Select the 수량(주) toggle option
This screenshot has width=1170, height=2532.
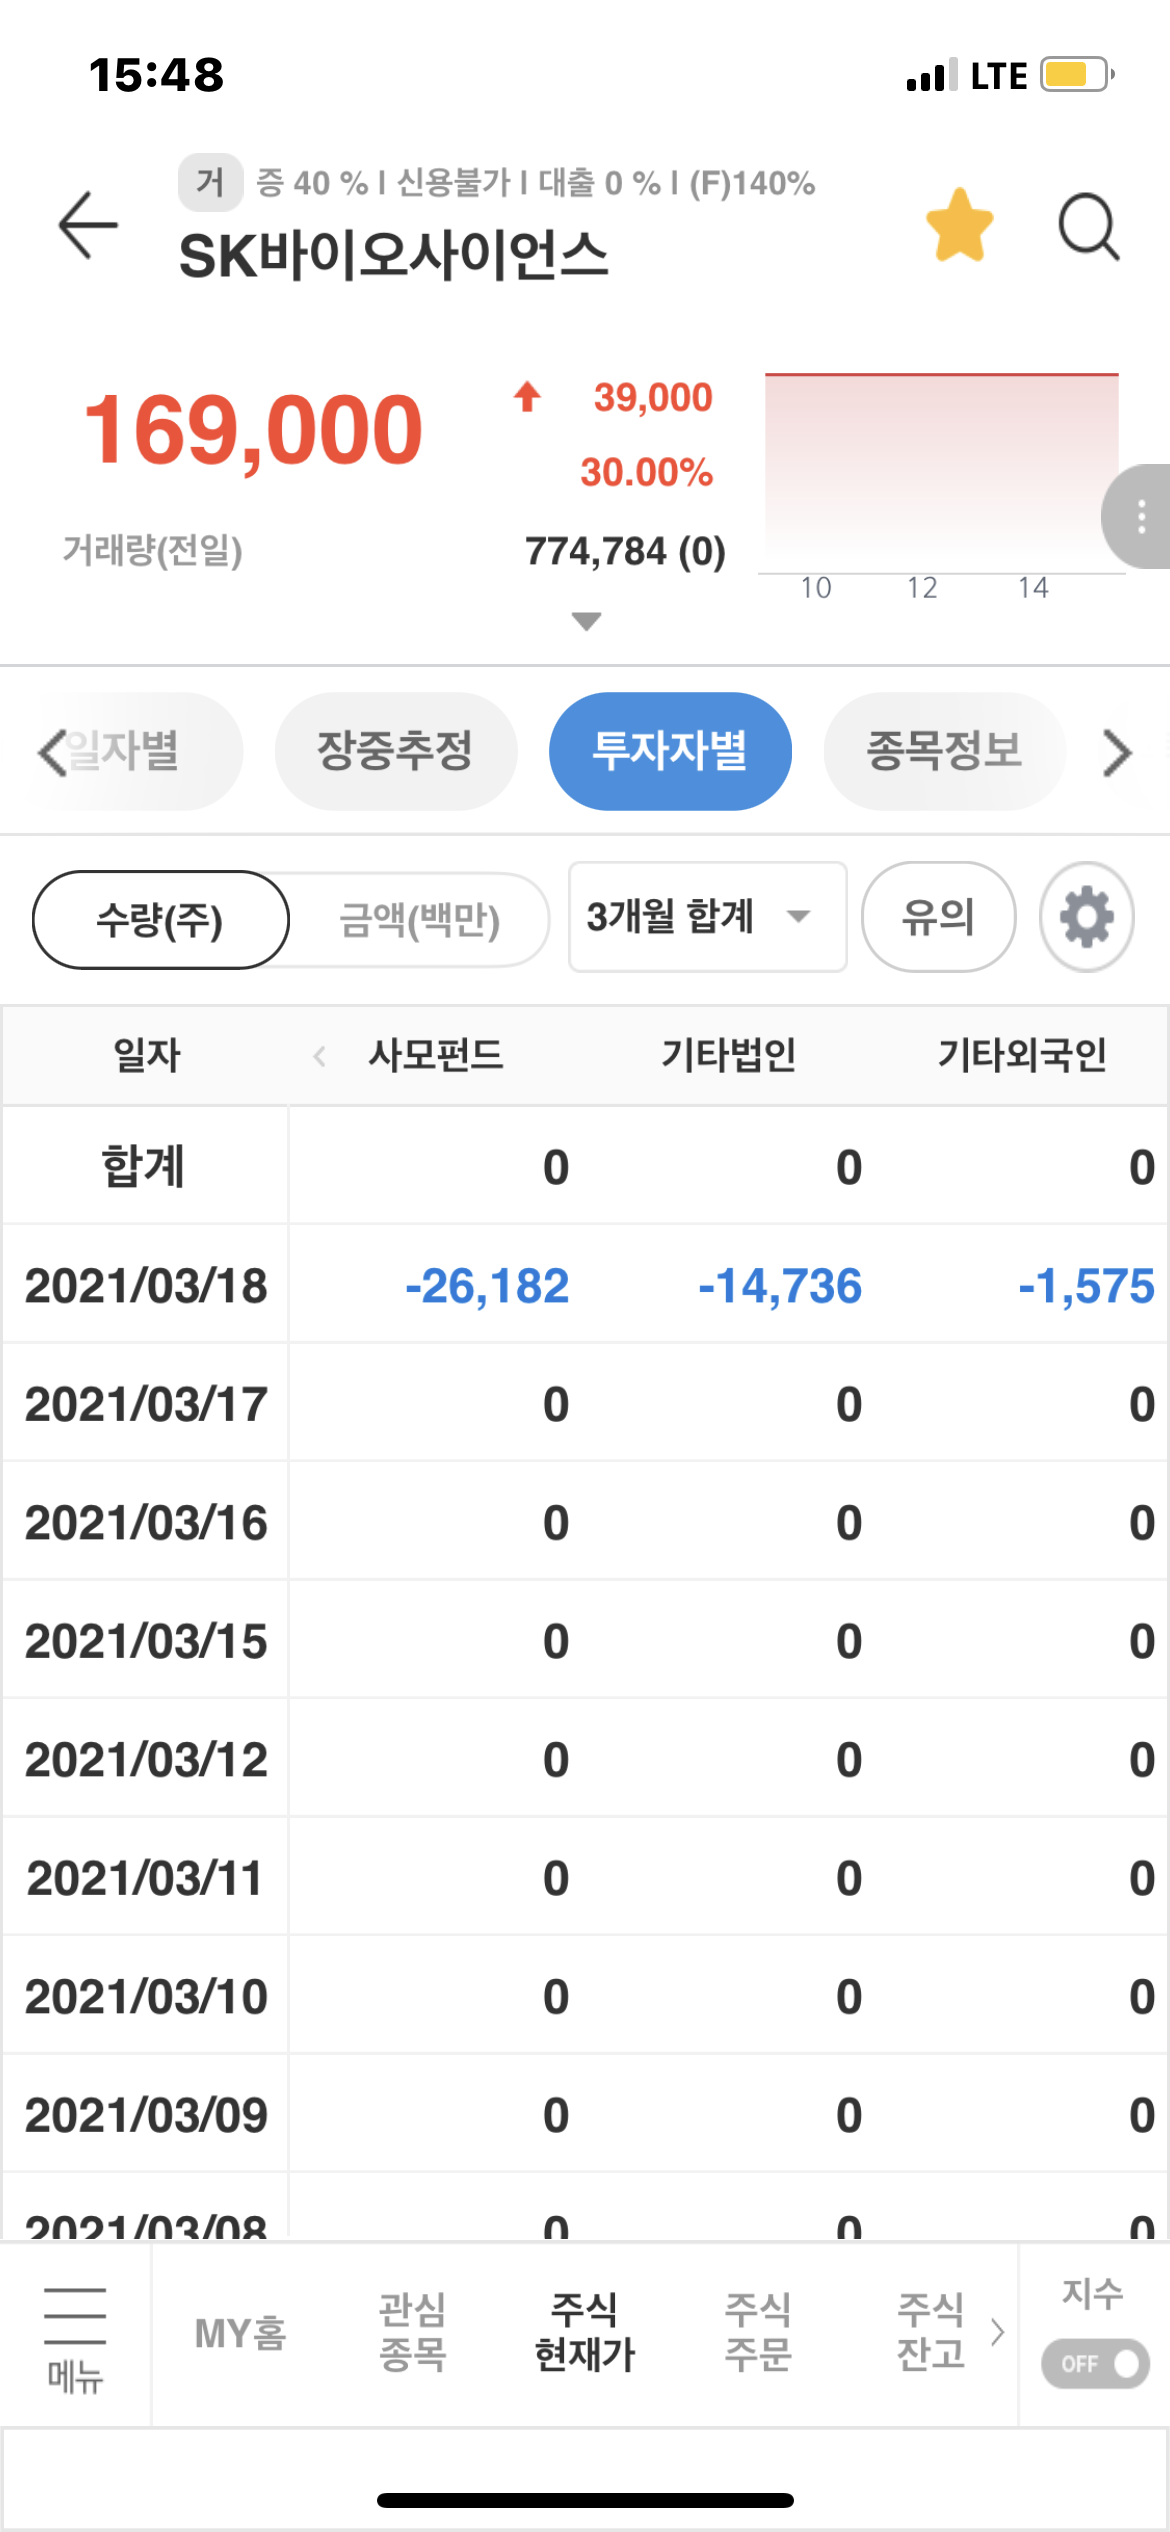pyautogui.click(x=161, y=919)
